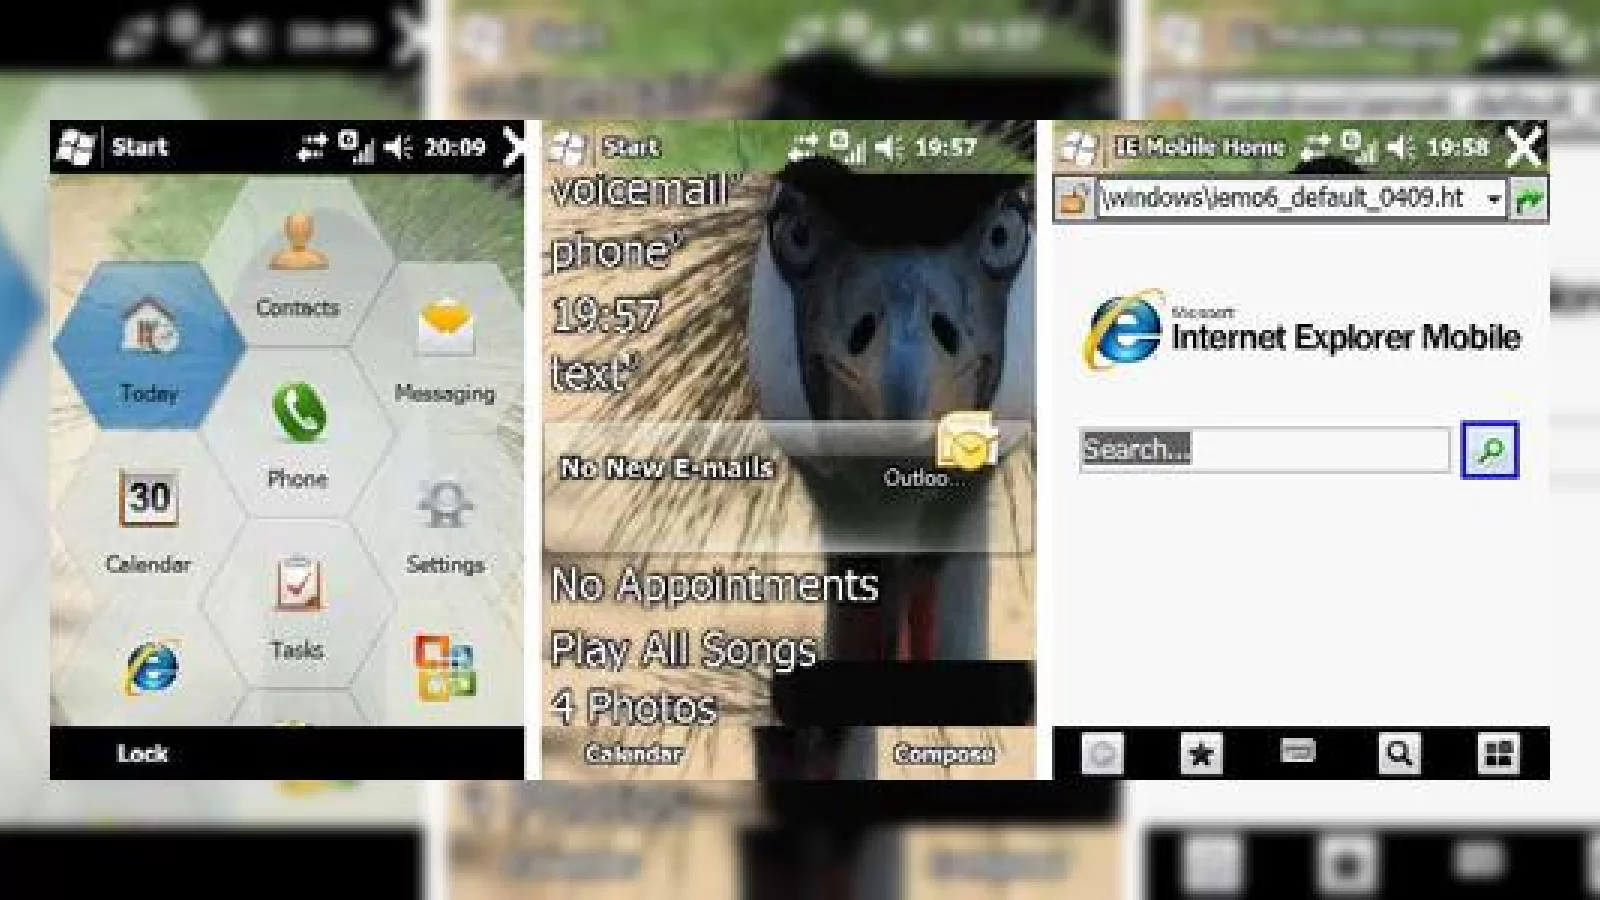Click Windows flag in middle Today screen
Image resolution: width=1600 pixels, height=900 pixels.
click(569, 148)
